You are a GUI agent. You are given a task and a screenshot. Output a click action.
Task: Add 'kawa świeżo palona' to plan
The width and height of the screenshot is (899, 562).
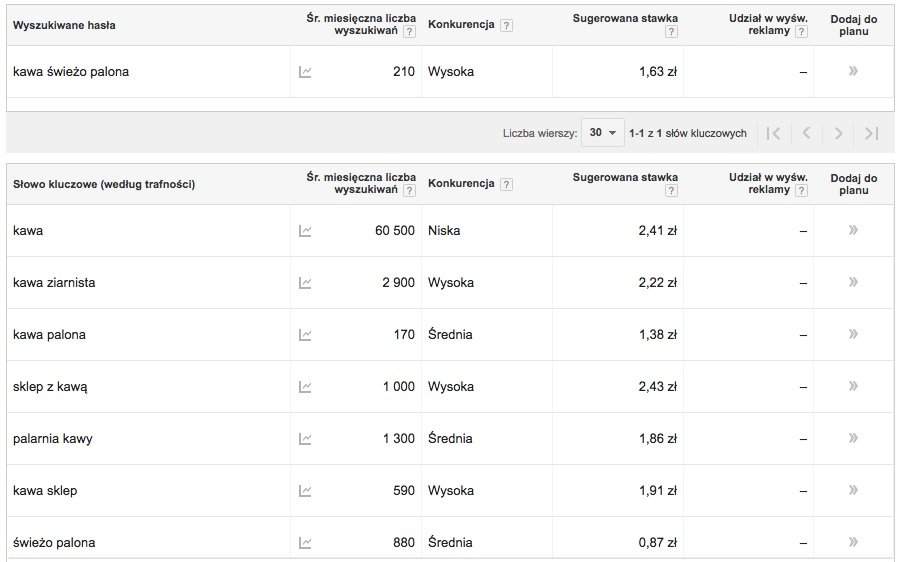click(853, 71)
